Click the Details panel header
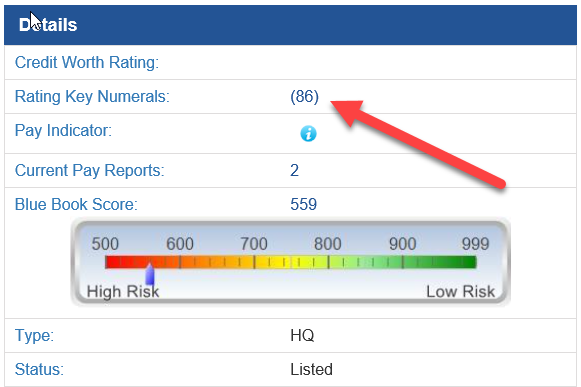 tap(290, 25)
